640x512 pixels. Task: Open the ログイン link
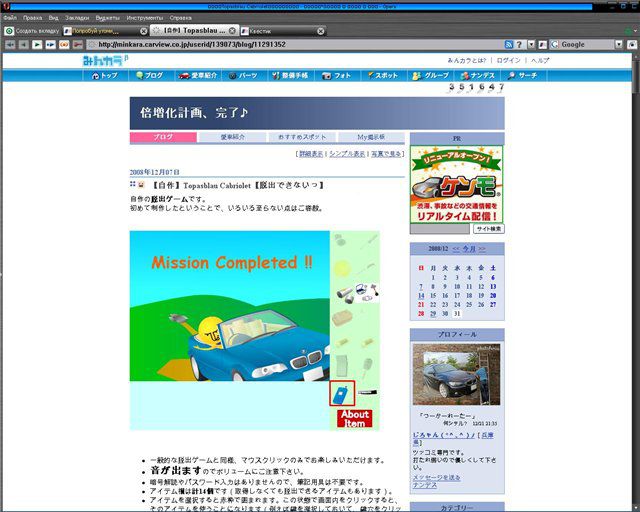[x=508, y=60]
